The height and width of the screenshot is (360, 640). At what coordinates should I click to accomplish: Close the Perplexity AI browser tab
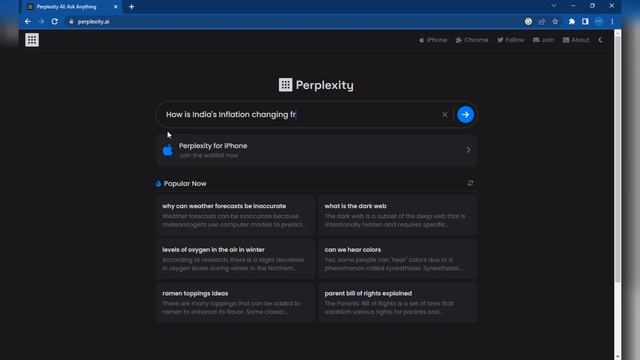[x=116, y=7]
